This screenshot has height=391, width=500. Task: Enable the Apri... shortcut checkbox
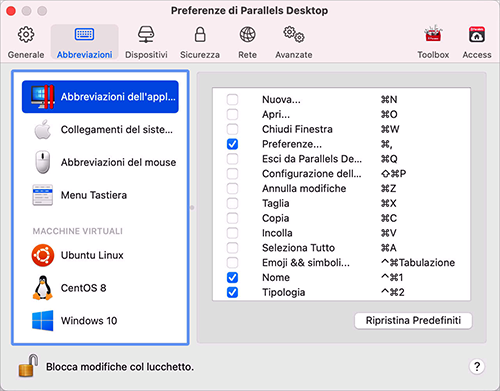click(x=232, y=114)
